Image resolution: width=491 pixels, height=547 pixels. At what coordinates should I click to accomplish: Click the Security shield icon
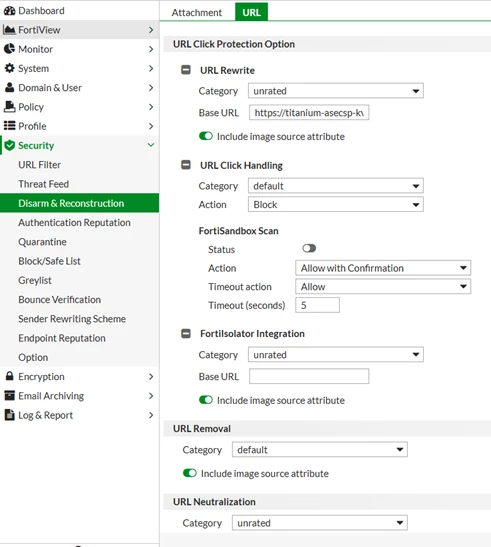click(x=10, y=145)
